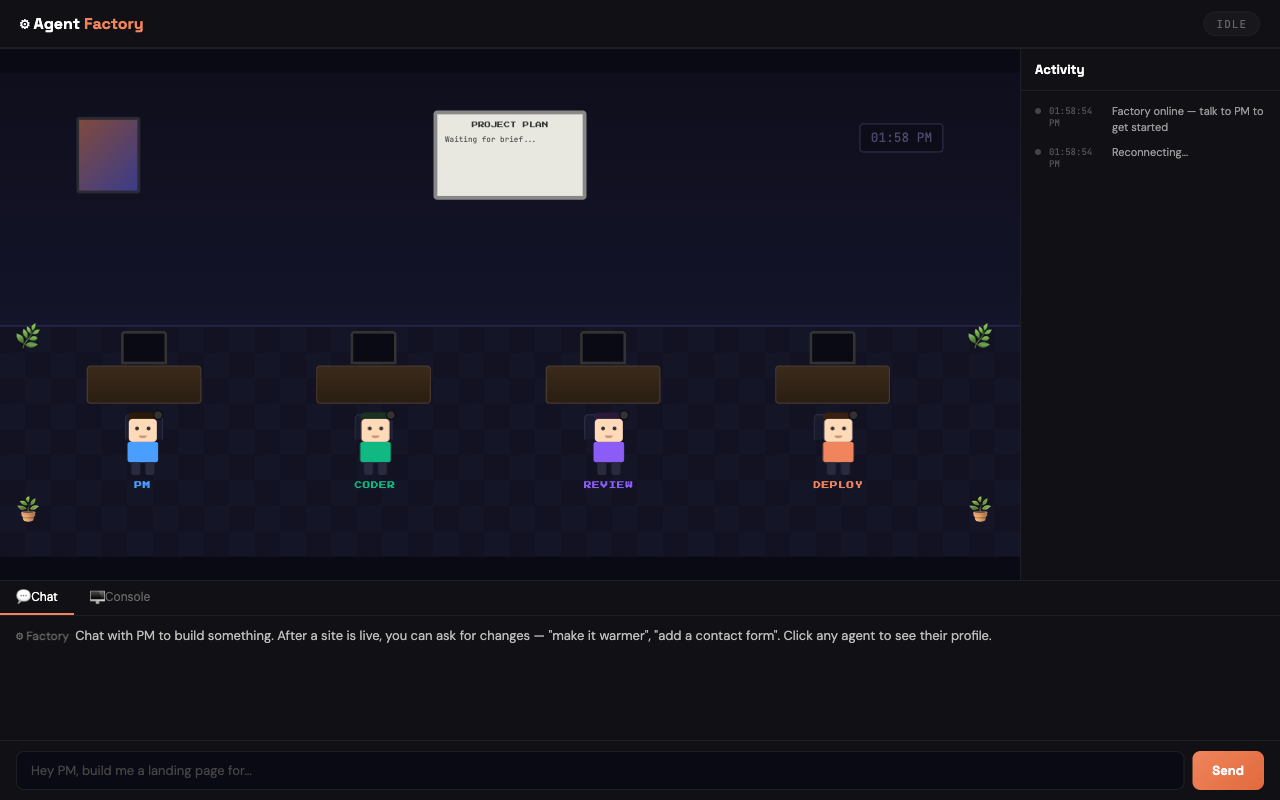
Task: Click the plant in the top-left corner
Action: [x=28, y=336]
